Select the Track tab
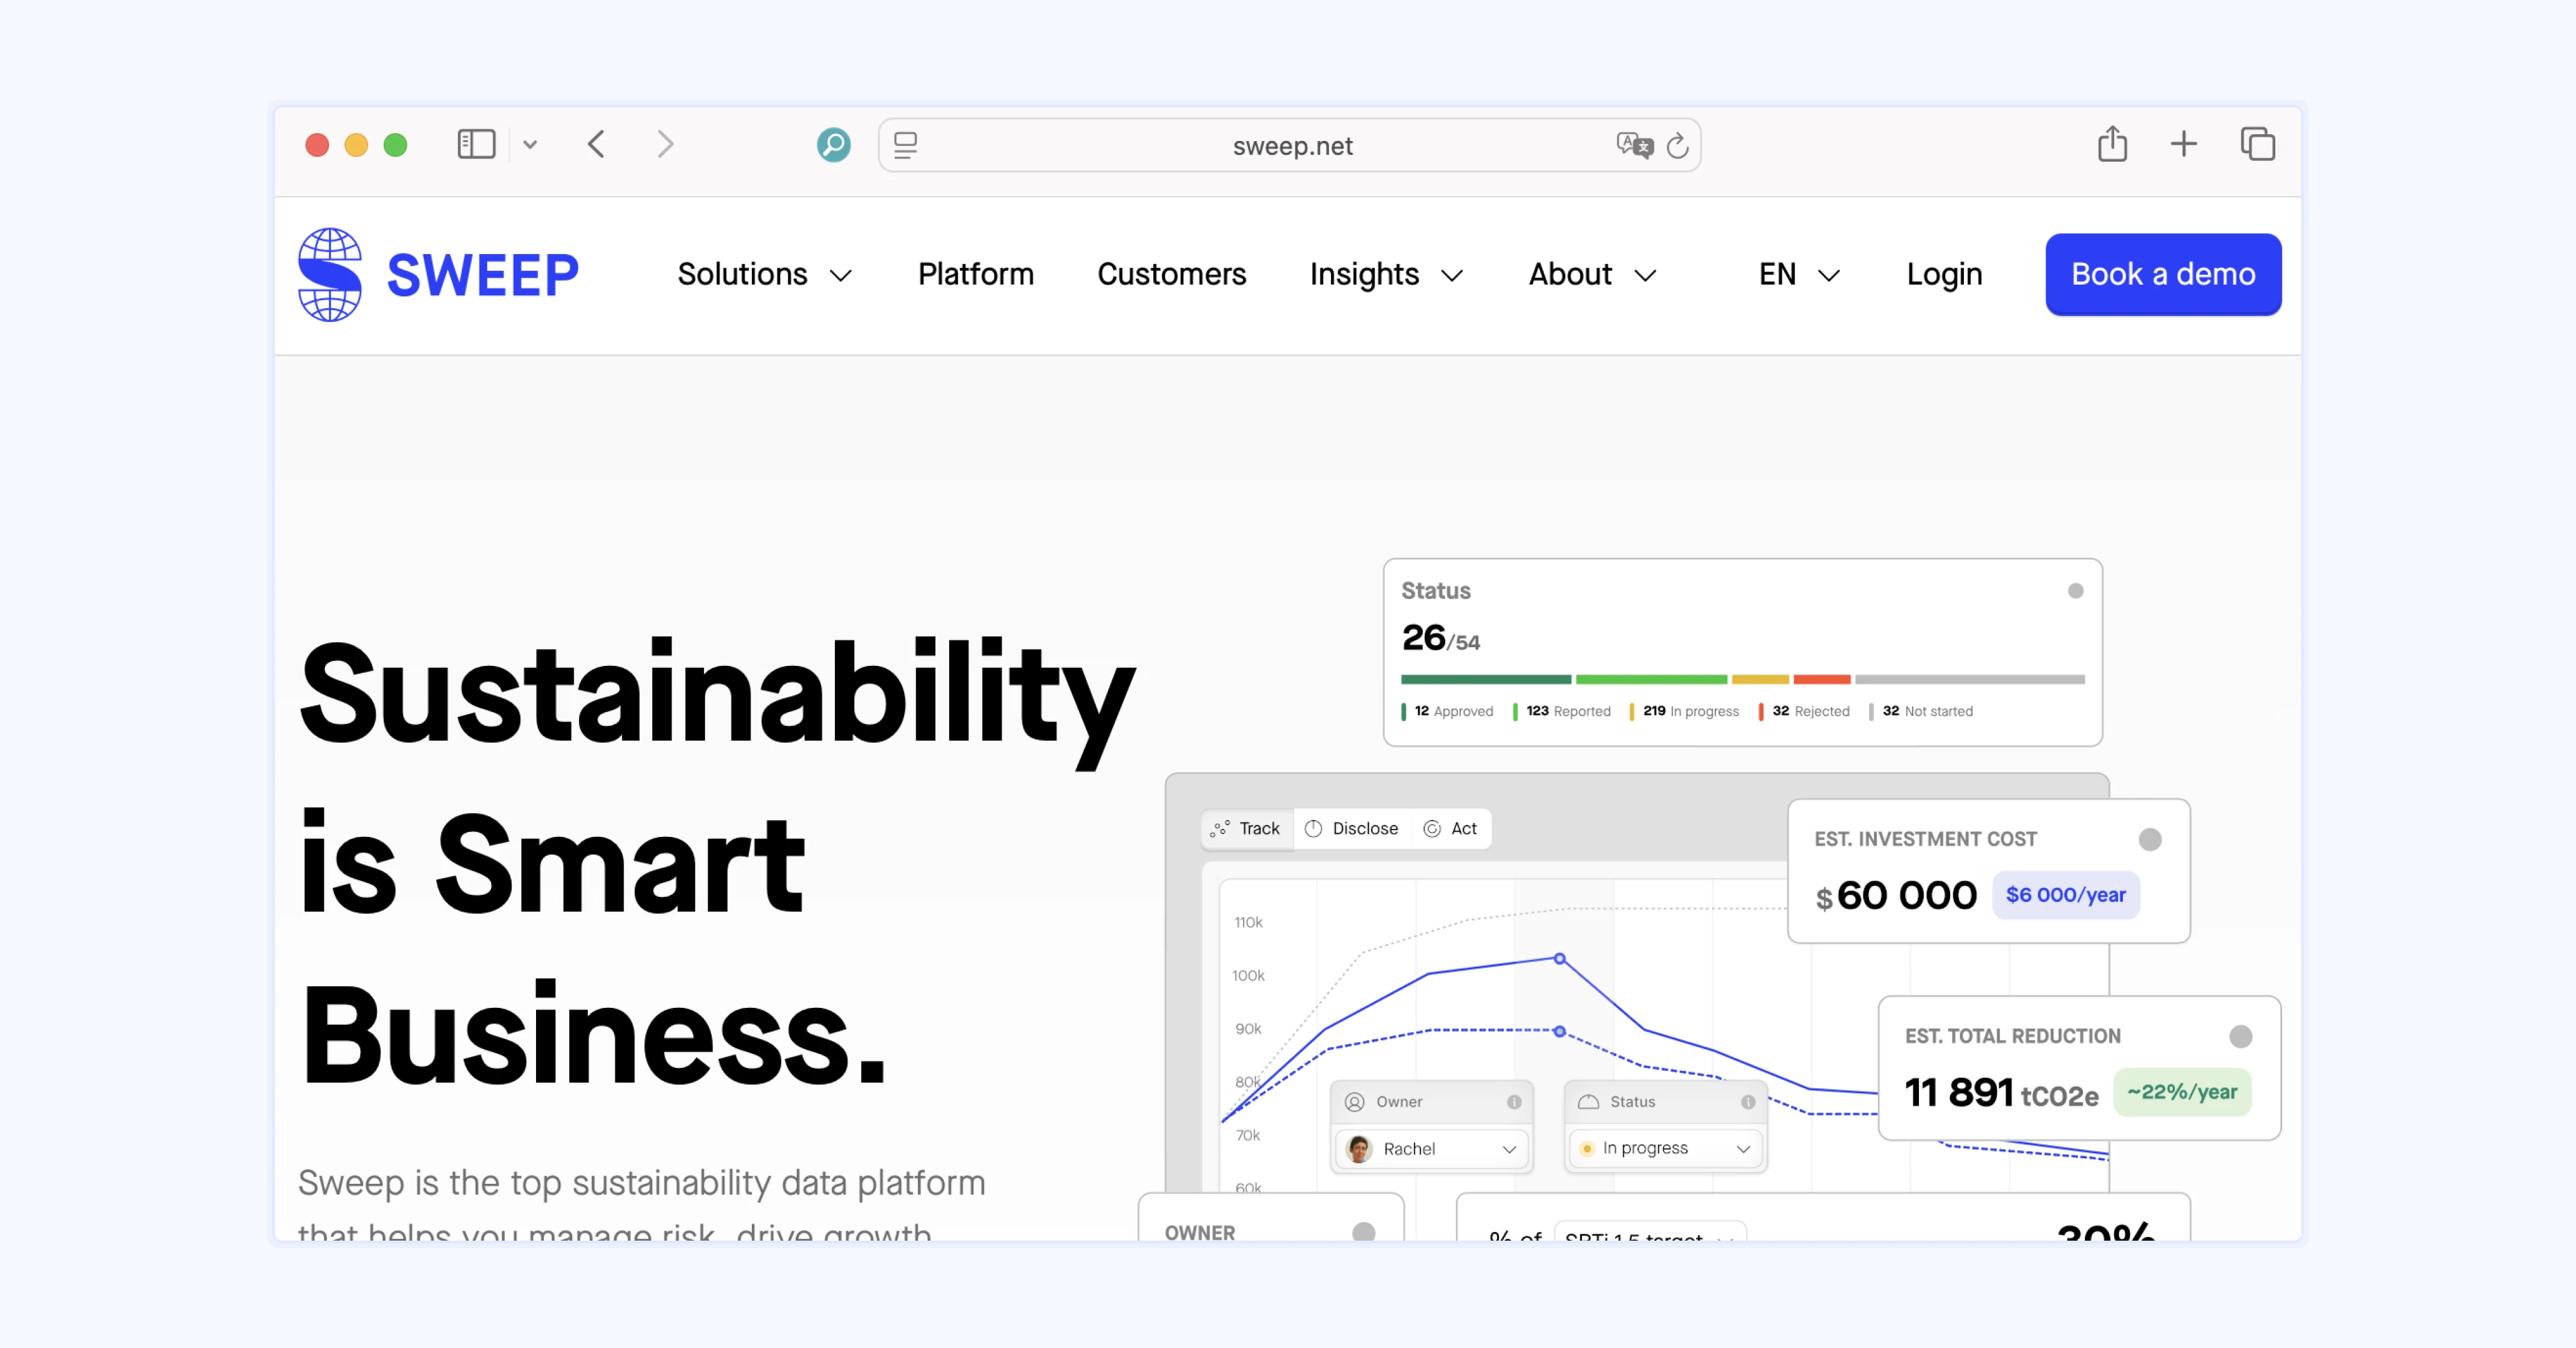This screenshot has height=1348, width=2576. [1246, 828]
